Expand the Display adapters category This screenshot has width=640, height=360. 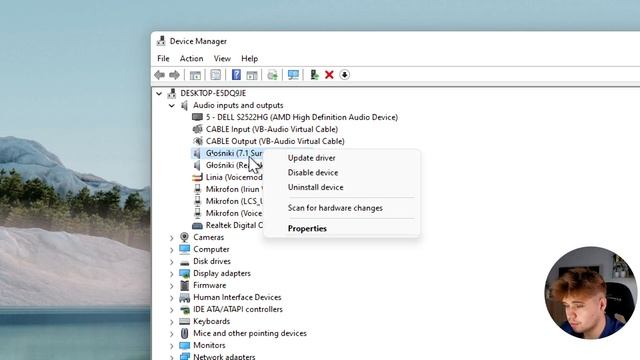[172, 273]
